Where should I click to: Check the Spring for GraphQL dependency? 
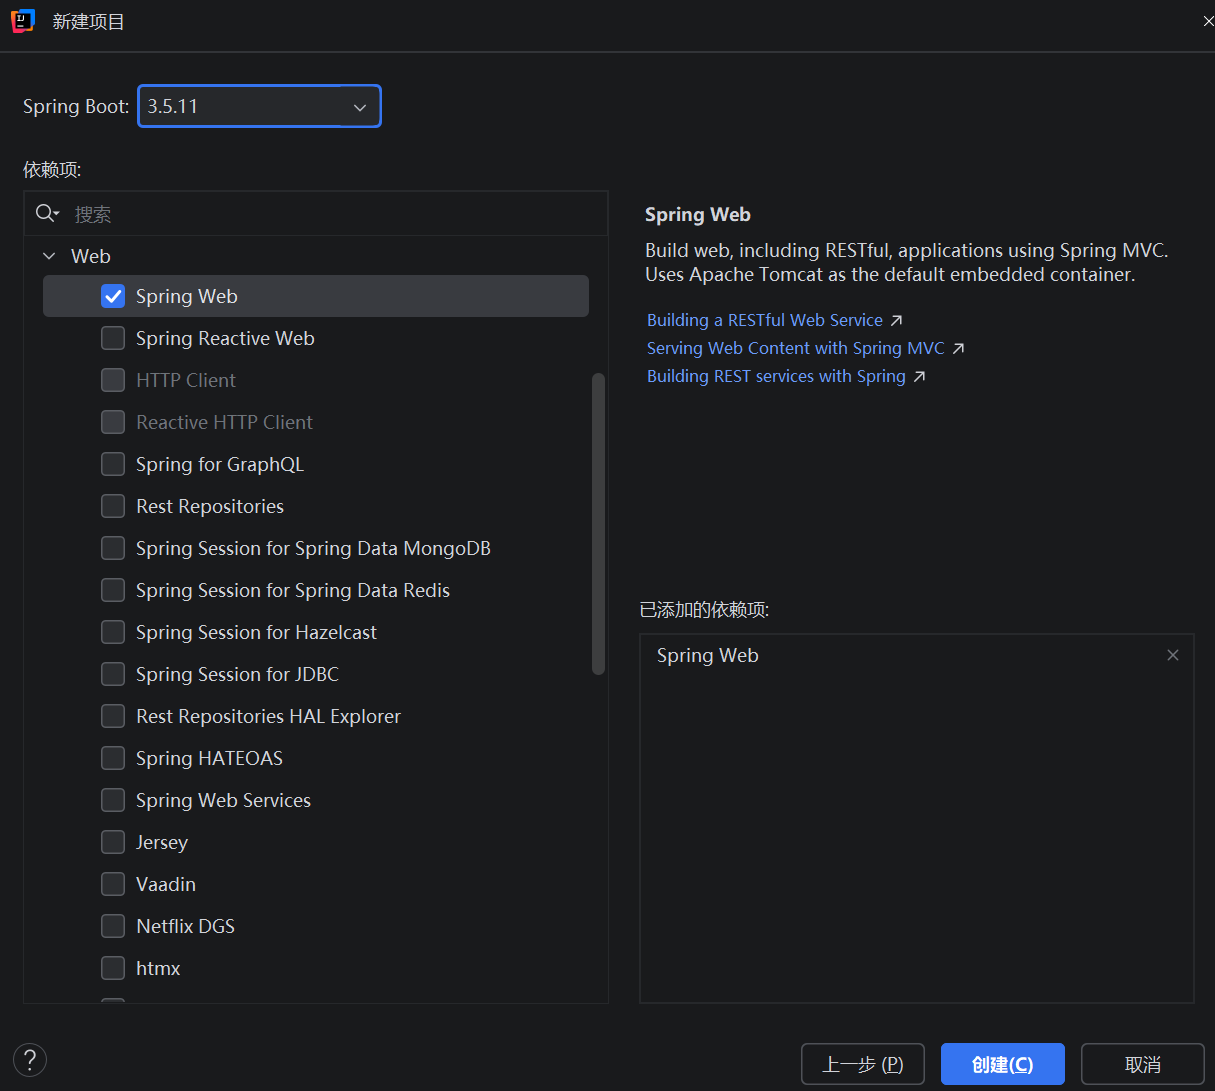(x=113, y=464)
